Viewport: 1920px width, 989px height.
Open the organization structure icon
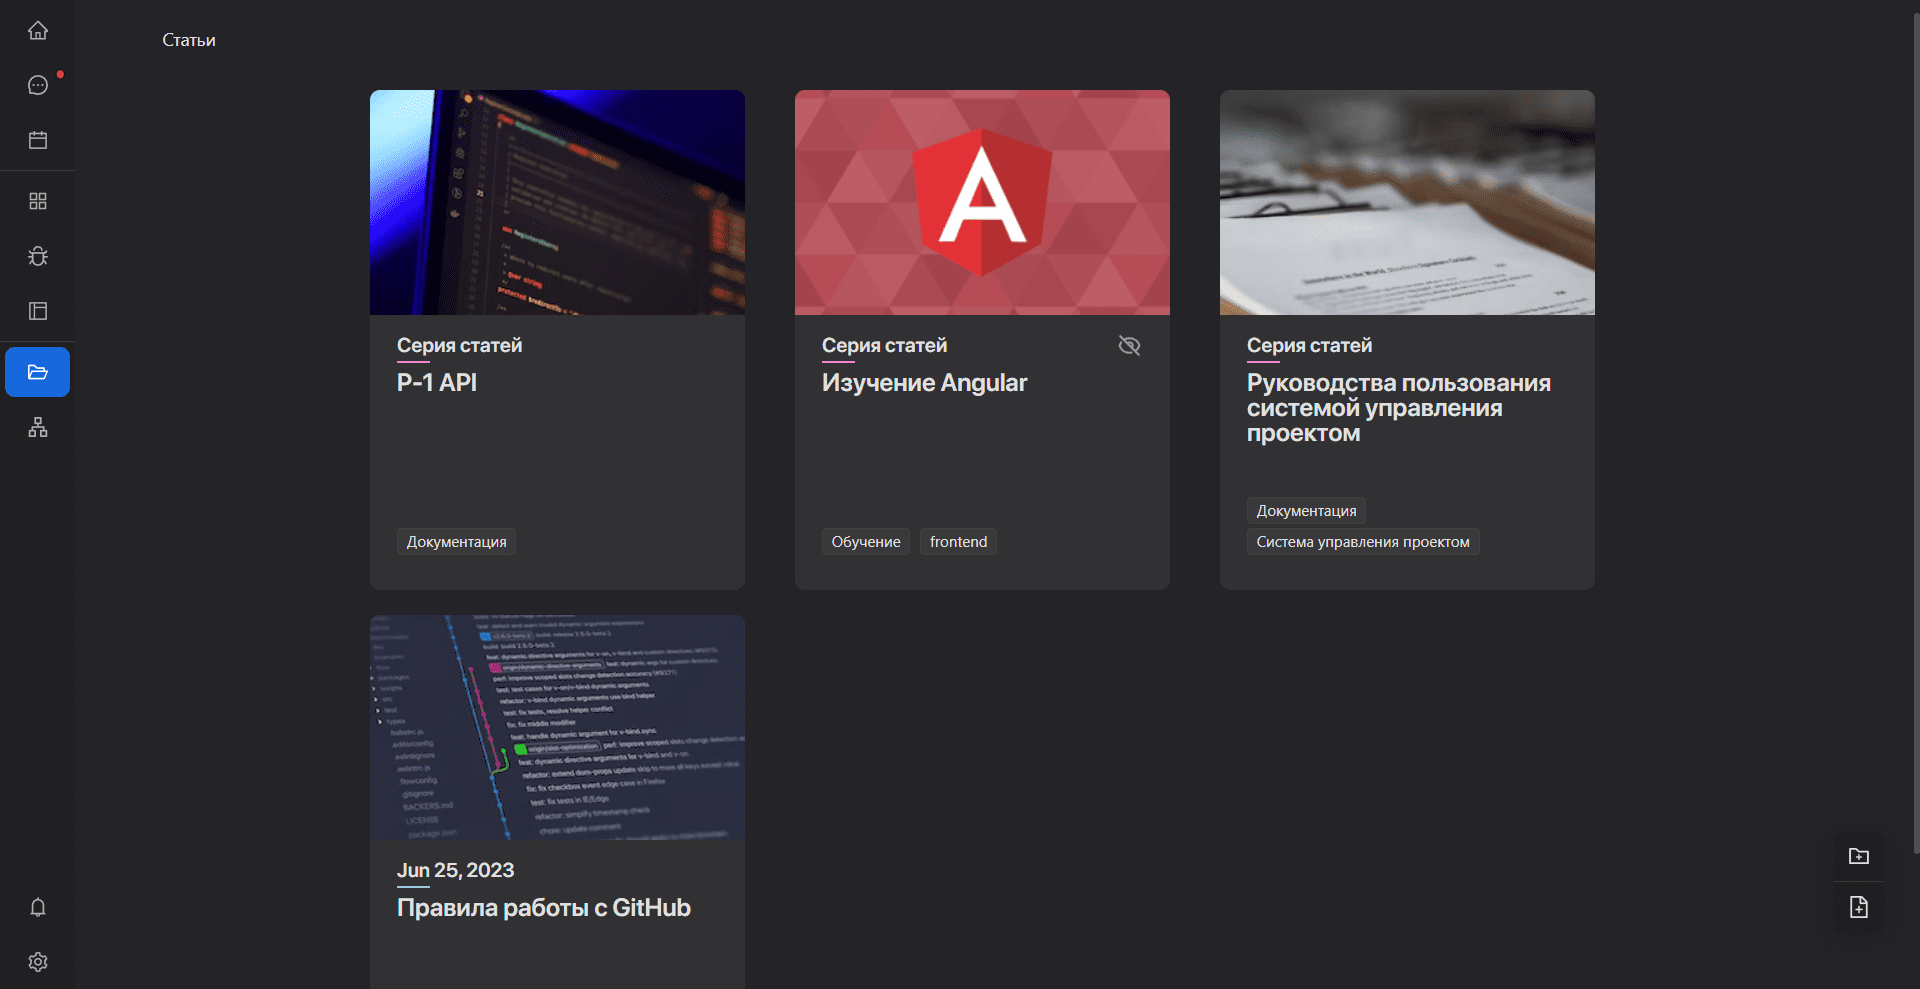click(38, 427)
